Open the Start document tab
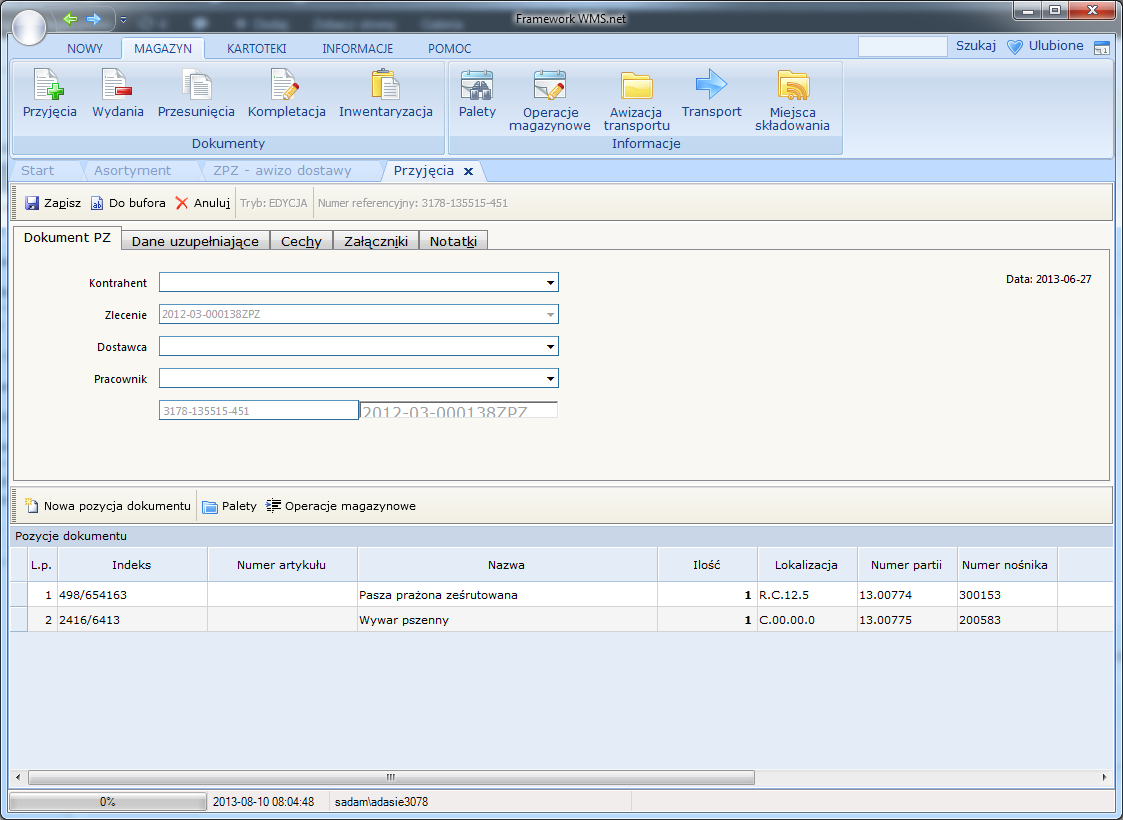This screenshot has height=820, width=1123. (37, 170)
